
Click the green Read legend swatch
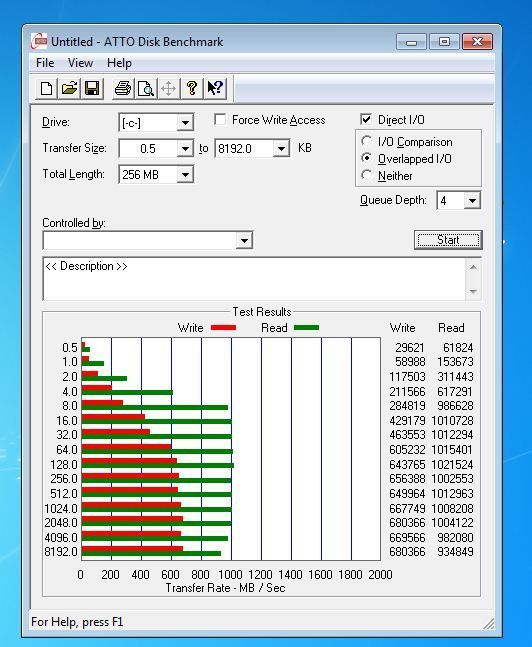[306, 328]
